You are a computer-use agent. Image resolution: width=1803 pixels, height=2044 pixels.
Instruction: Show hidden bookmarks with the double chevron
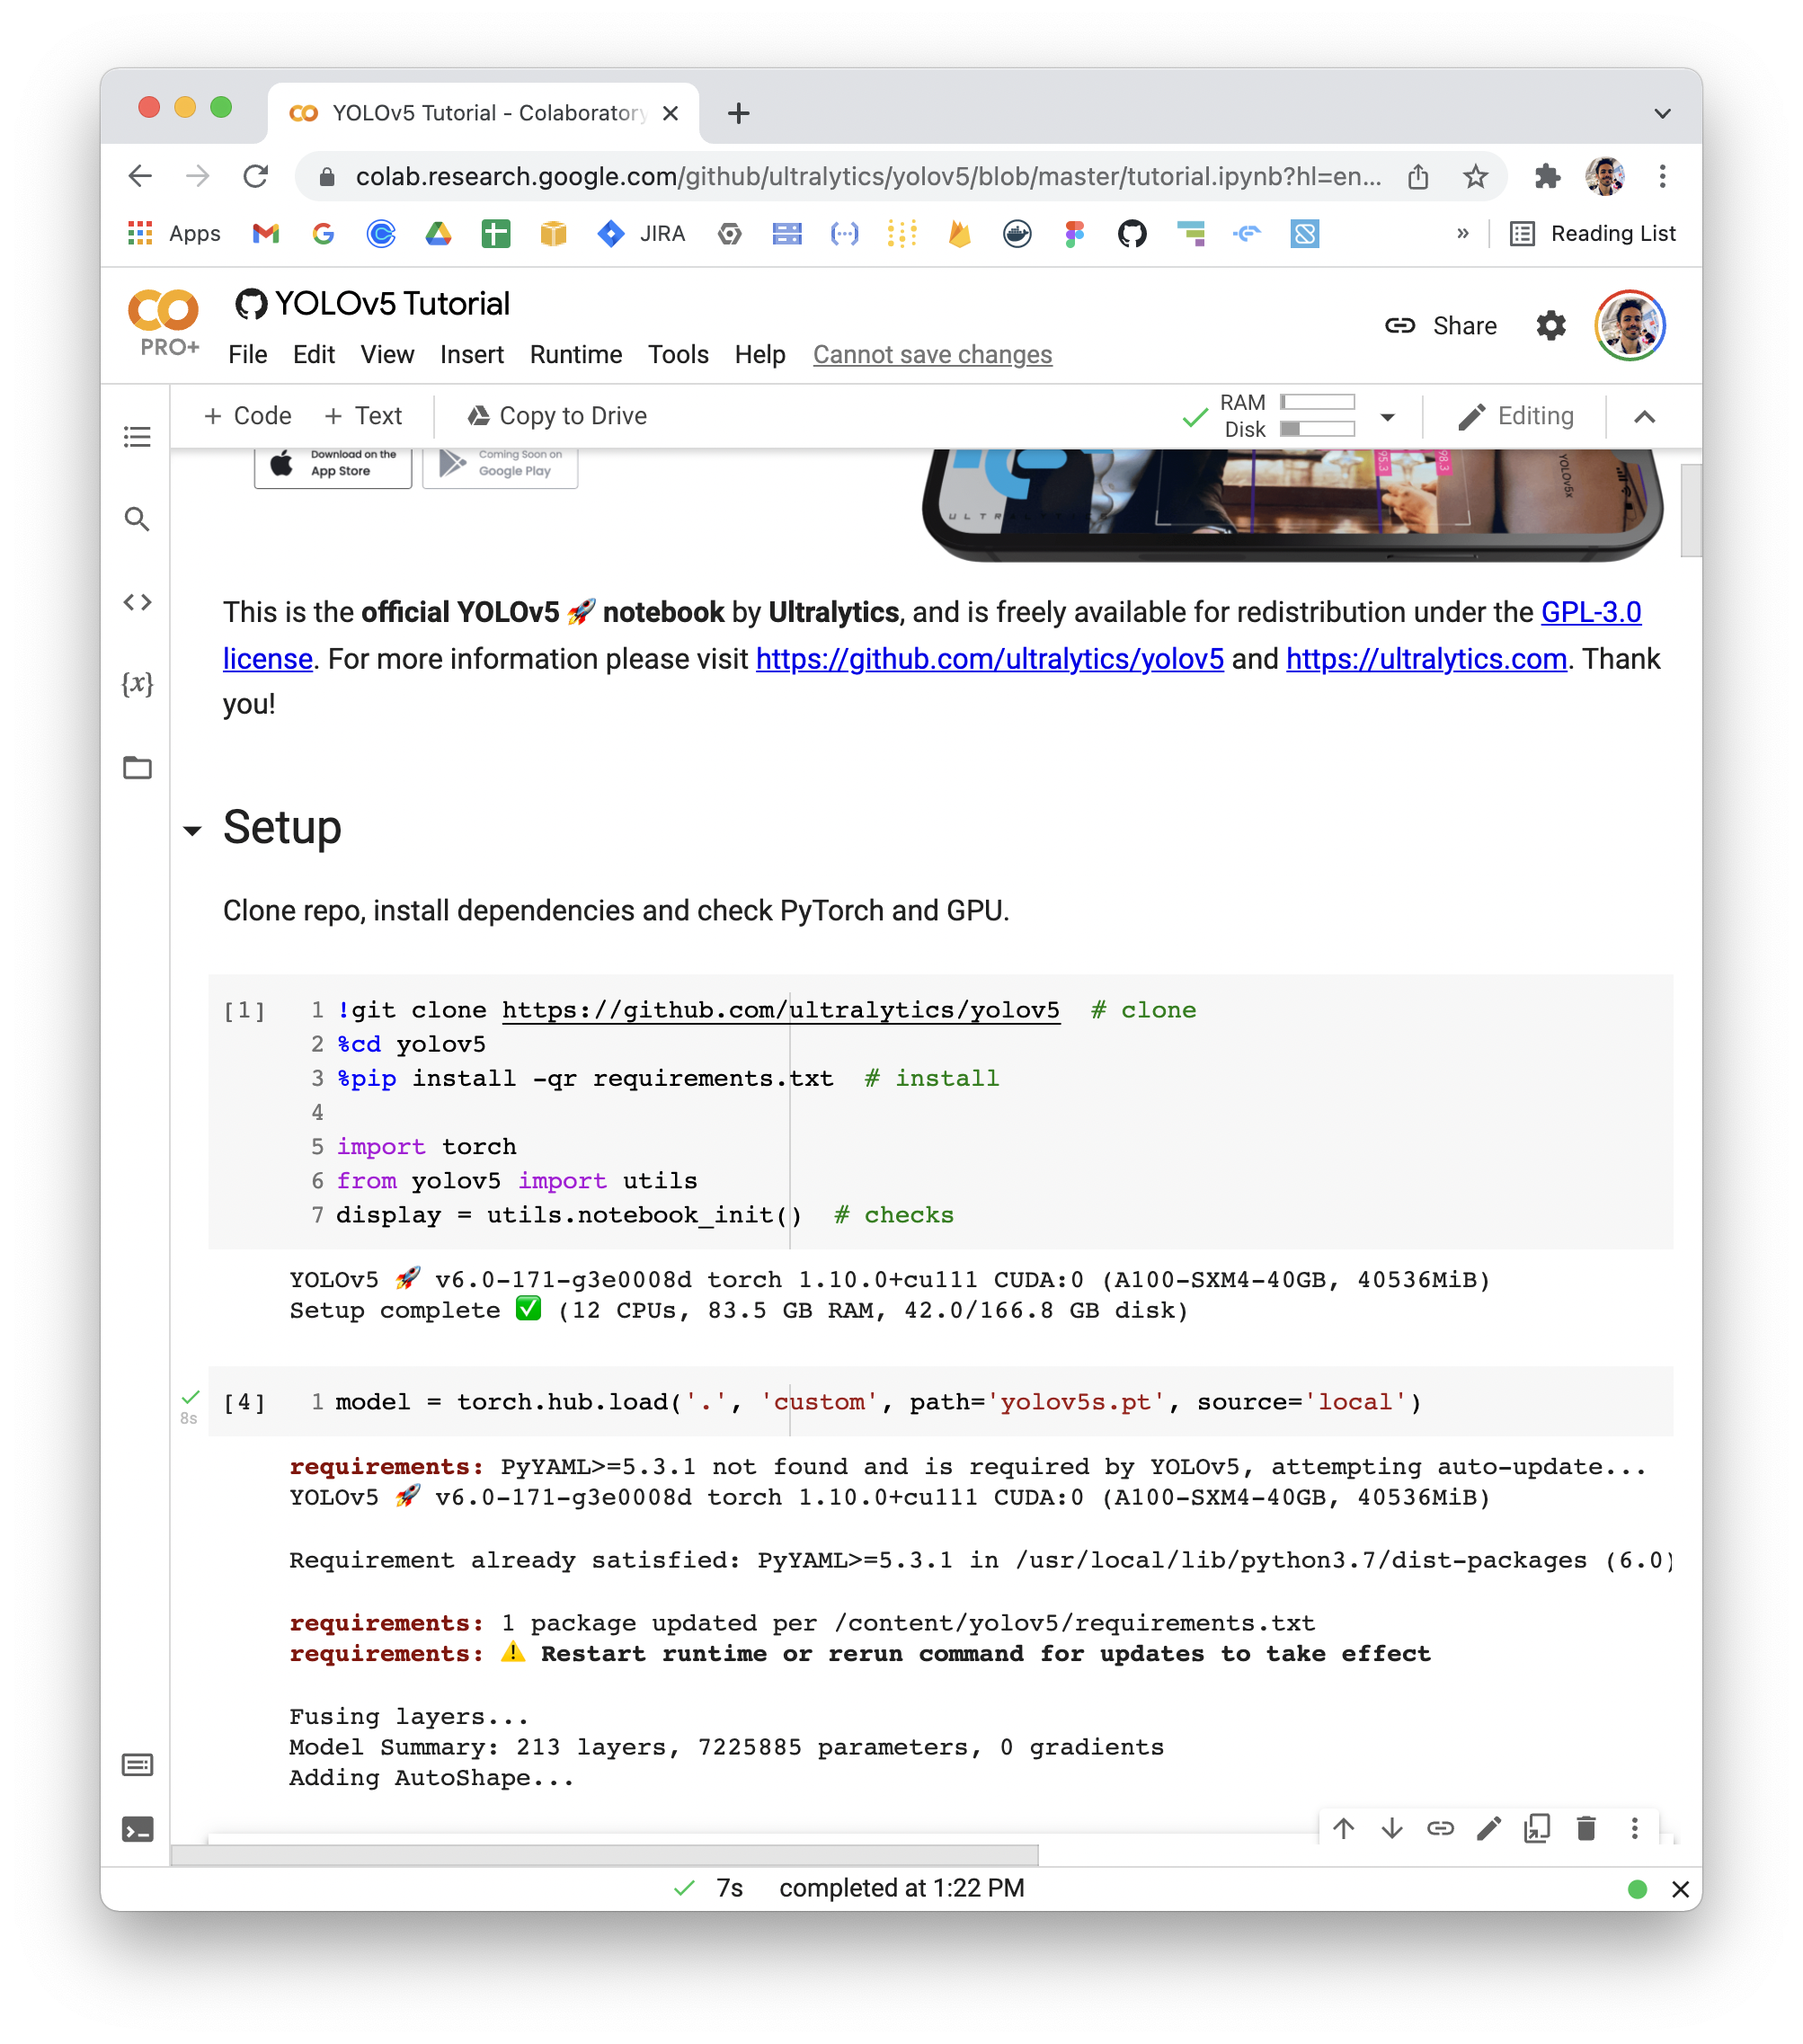tap(1462, 233)
